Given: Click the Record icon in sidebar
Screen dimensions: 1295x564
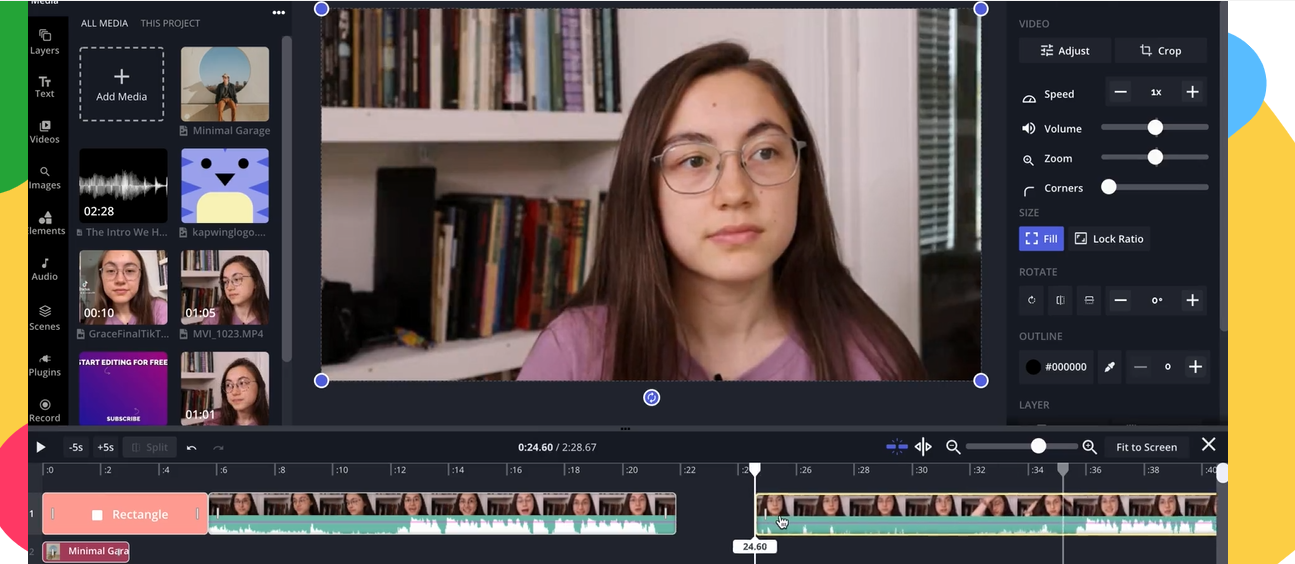Looking at the screenshot, I should coord(44,410).
